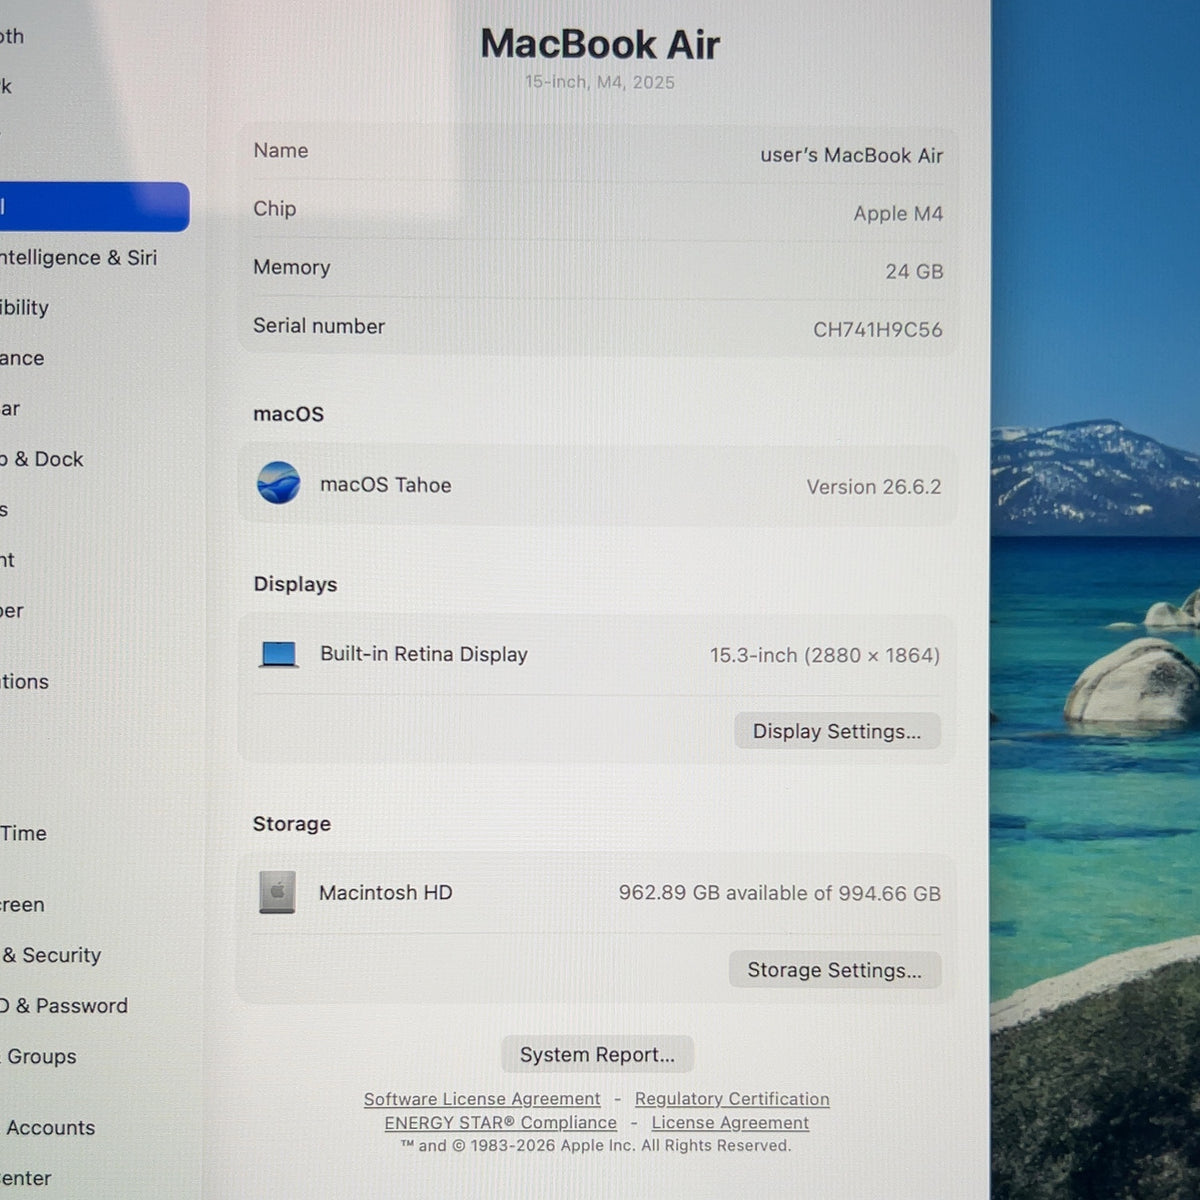This screenshot has width=1200, height=1200.
Task: Open the Regulatory Certification link
Action: [732, 1099]
